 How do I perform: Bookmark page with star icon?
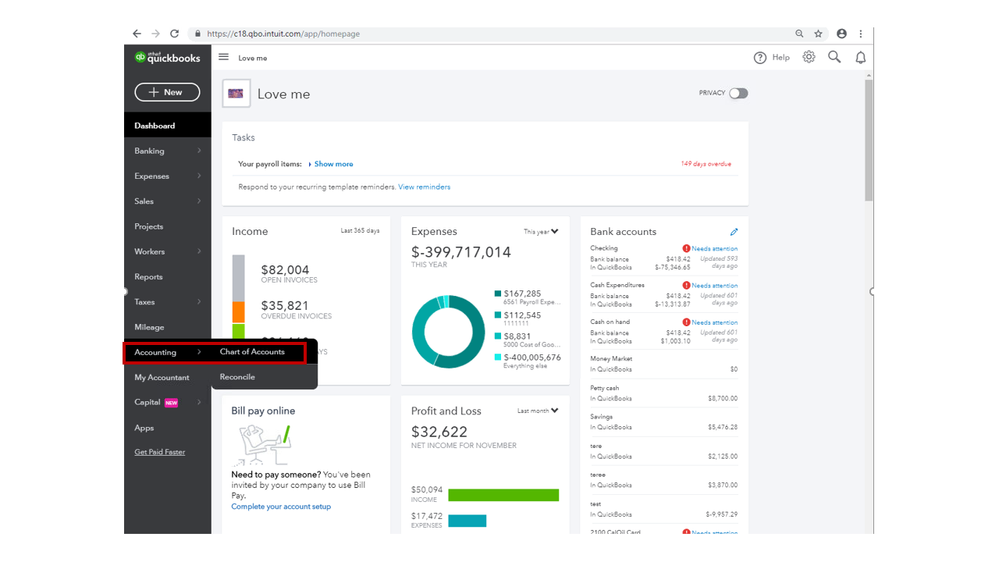tap(818, 34)
